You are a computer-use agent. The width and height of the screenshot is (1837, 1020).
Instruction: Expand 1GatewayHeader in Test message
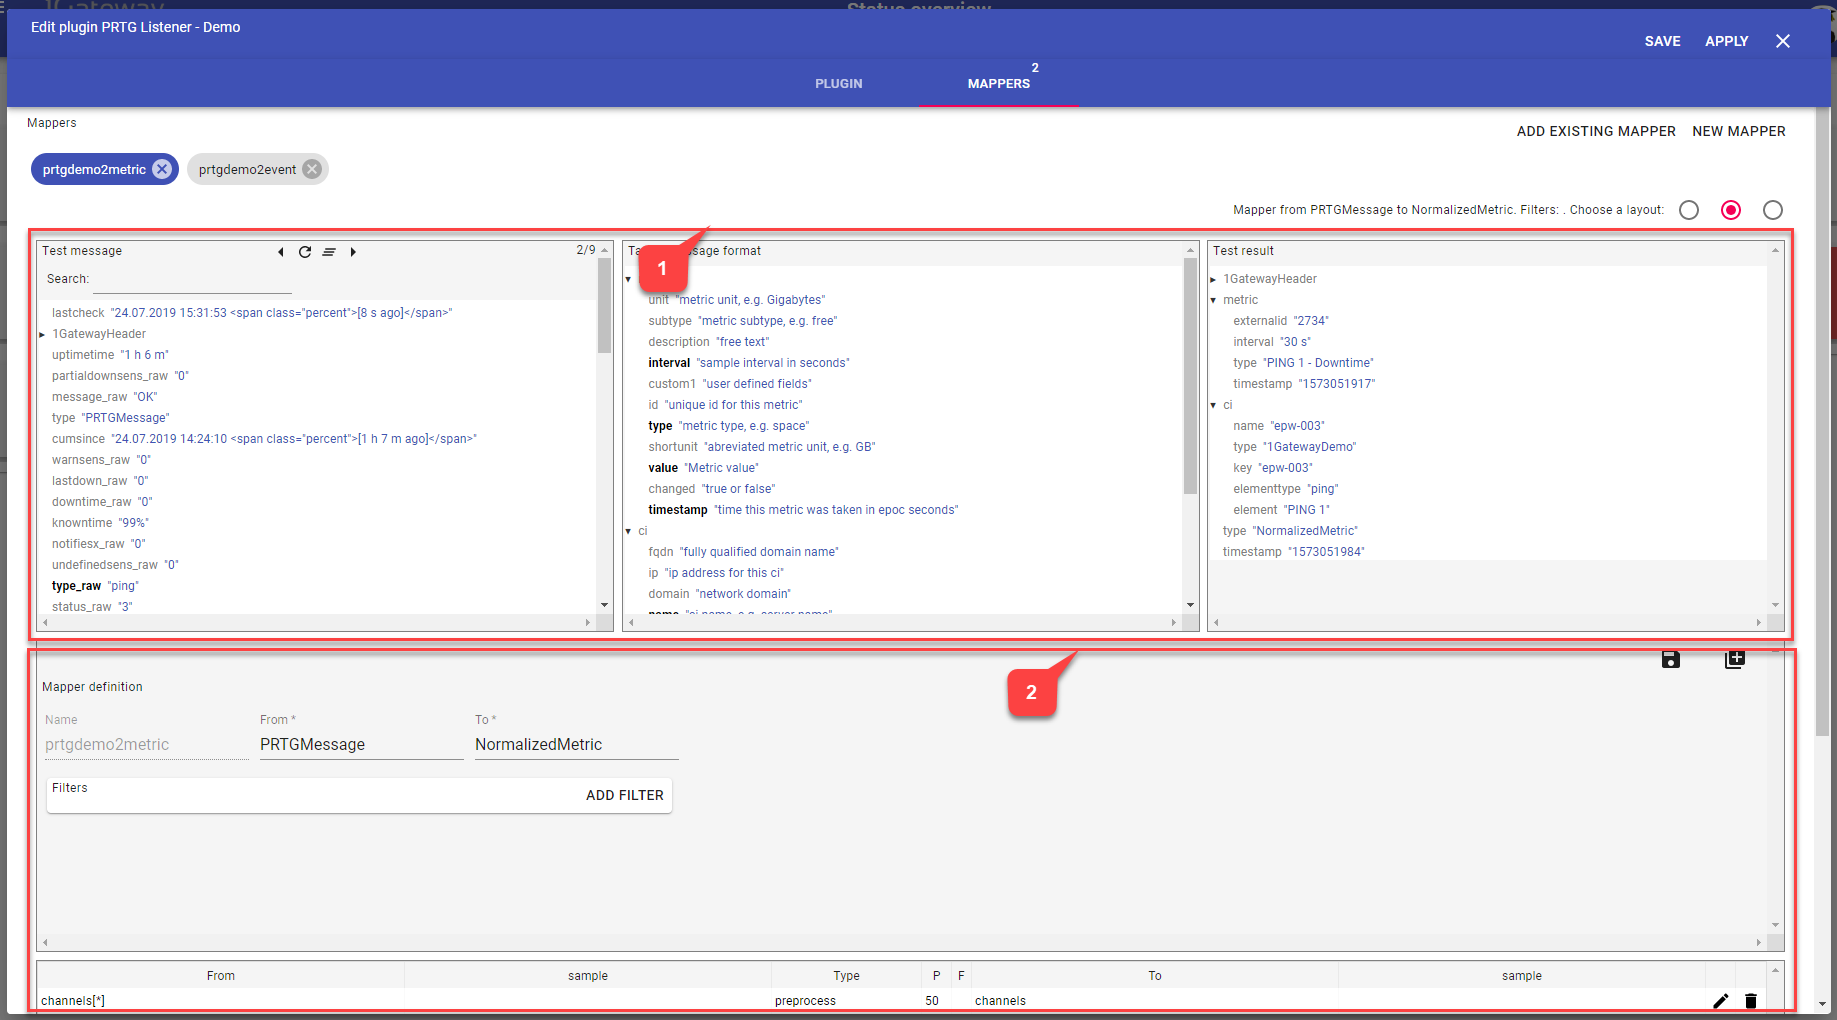pos(42,334)
